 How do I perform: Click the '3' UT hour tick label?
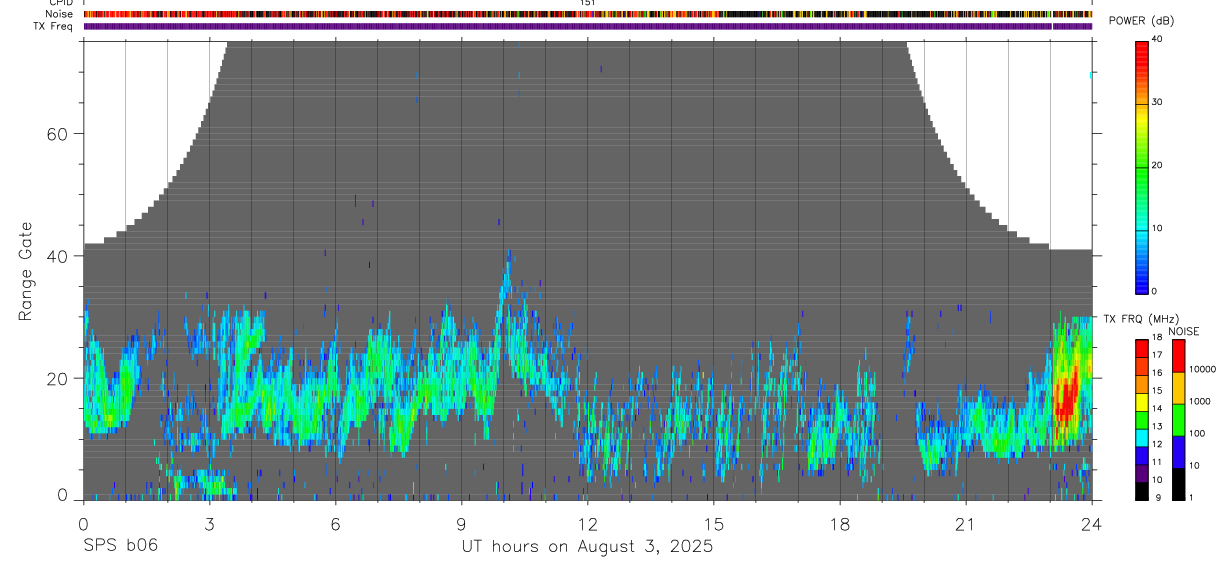[209, 524]
